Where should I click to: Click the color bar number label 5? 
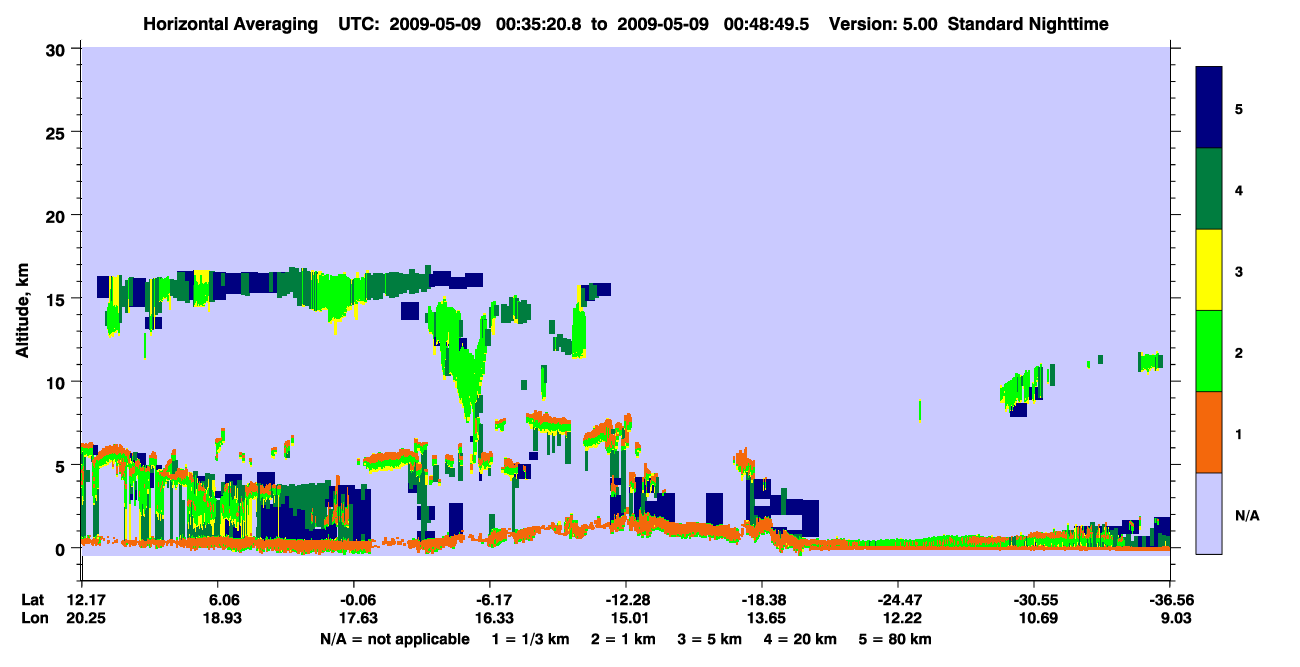coord(1239,108)
